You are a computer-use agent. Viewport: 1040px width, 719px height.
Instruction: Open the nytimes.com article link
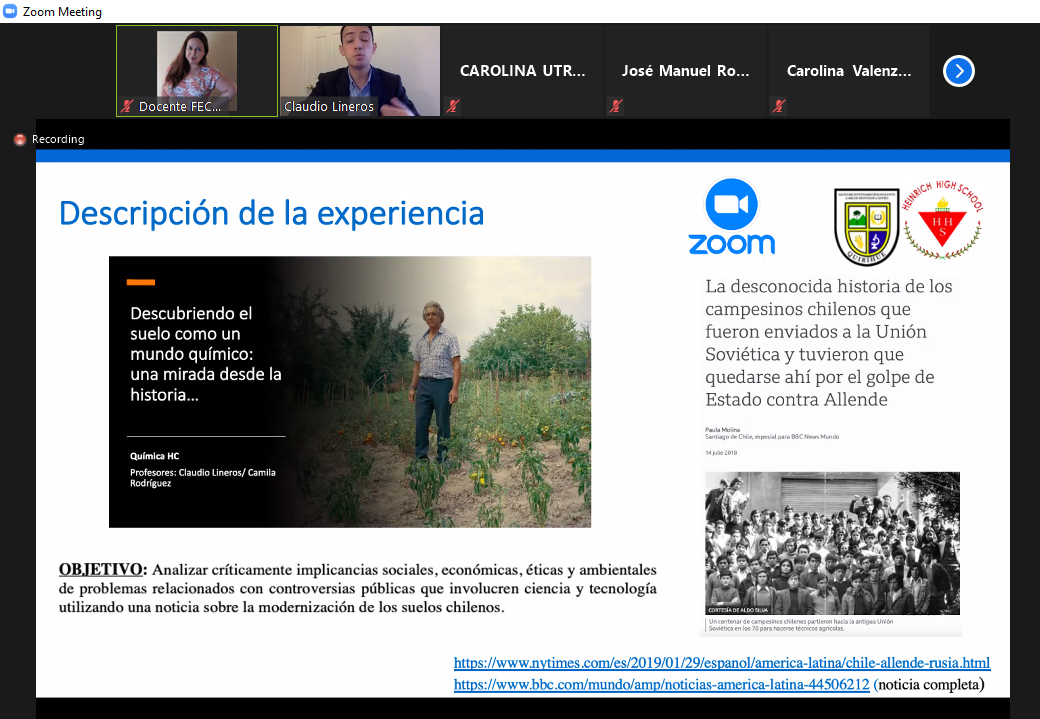point(721,663)
